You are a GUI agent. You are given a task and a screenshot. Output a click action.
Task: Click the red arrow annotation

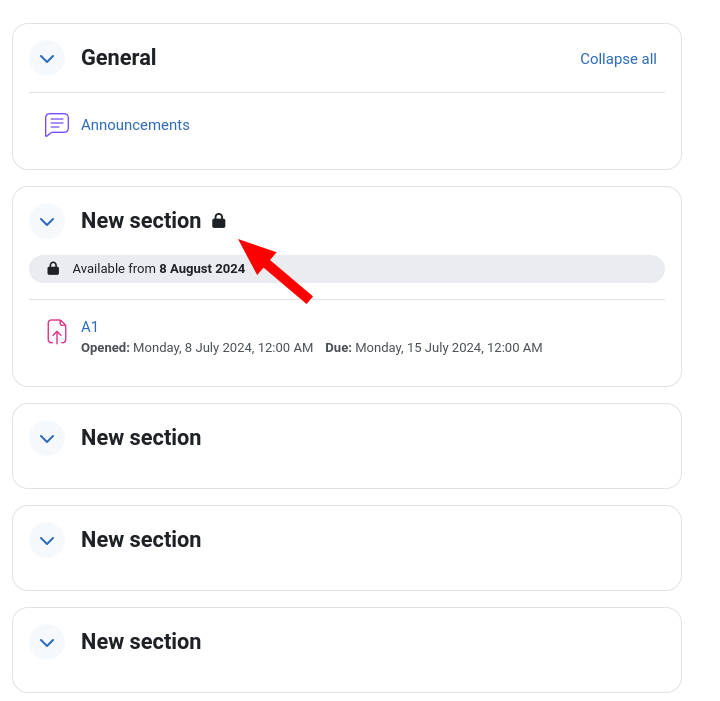(x=275, y=271)
